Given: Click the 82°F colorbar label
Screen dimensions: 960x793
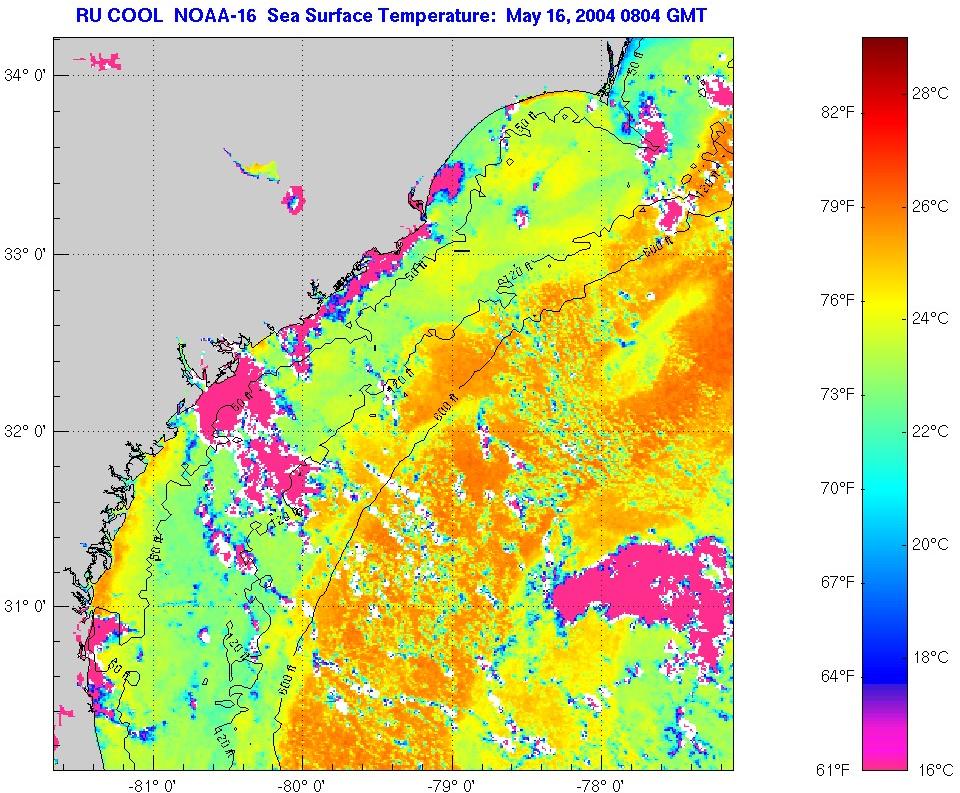Looking at the screenshot, I should tap(838, 112).
